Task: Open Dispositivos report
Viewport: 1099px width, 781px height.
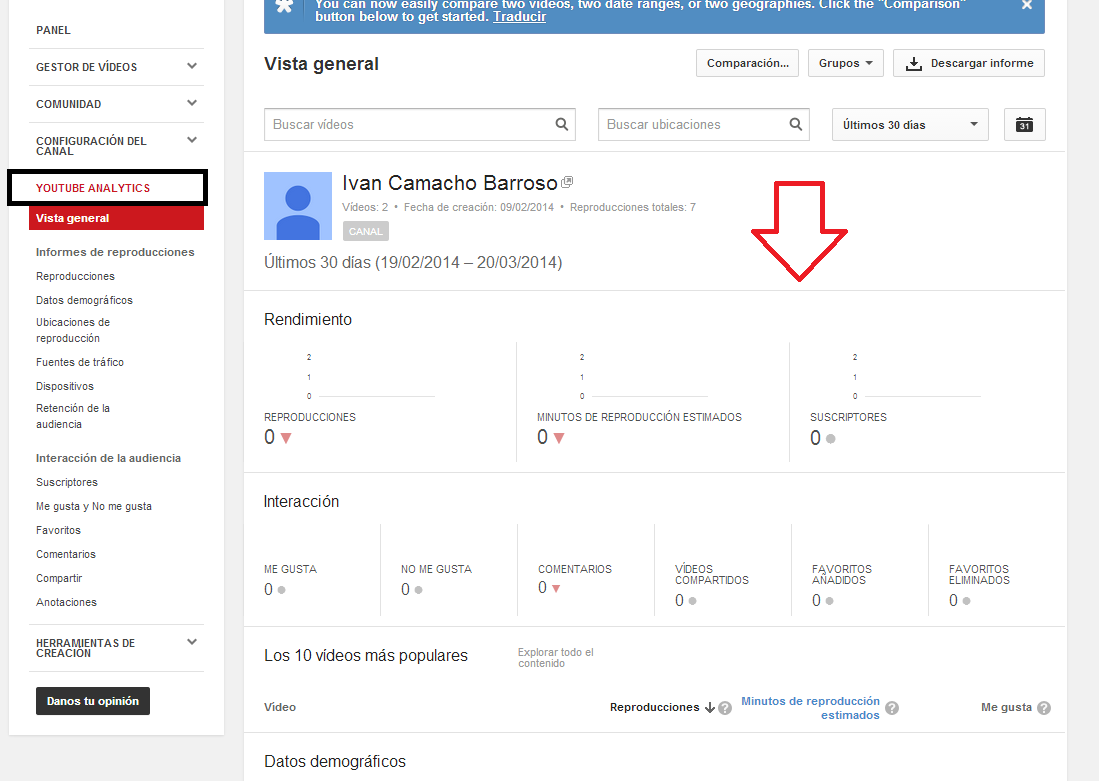Action: (64, 386)
